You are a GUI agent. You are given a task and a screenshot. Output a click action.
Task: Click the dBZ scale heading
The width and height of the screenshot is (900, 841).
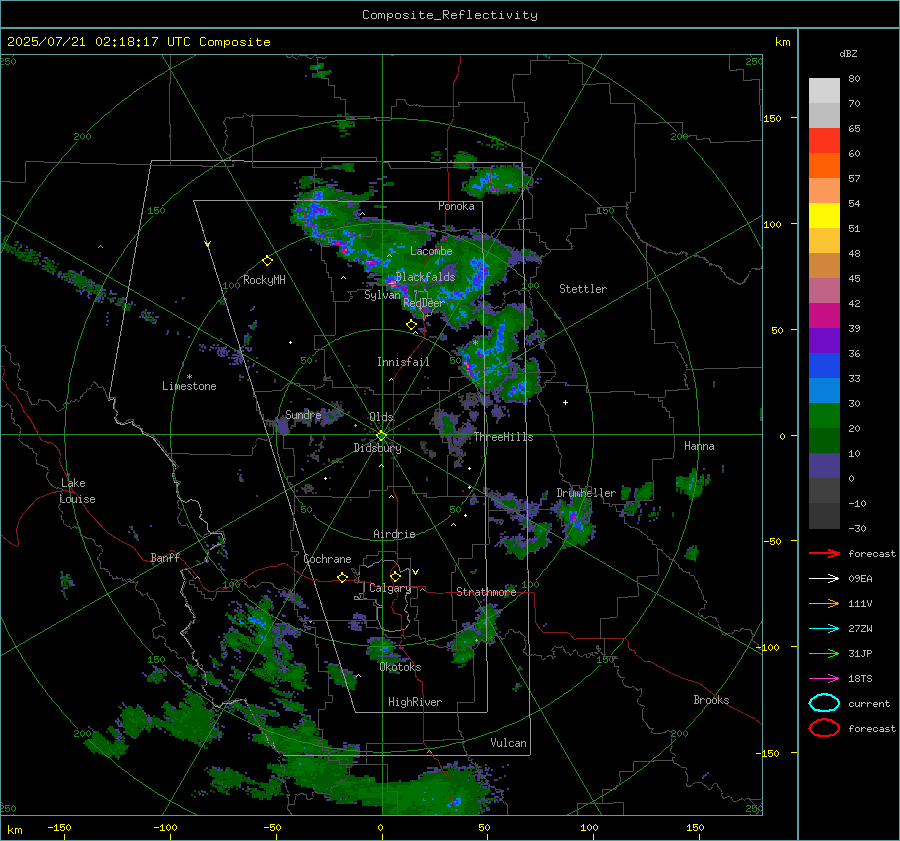click(x=848, y=53)
